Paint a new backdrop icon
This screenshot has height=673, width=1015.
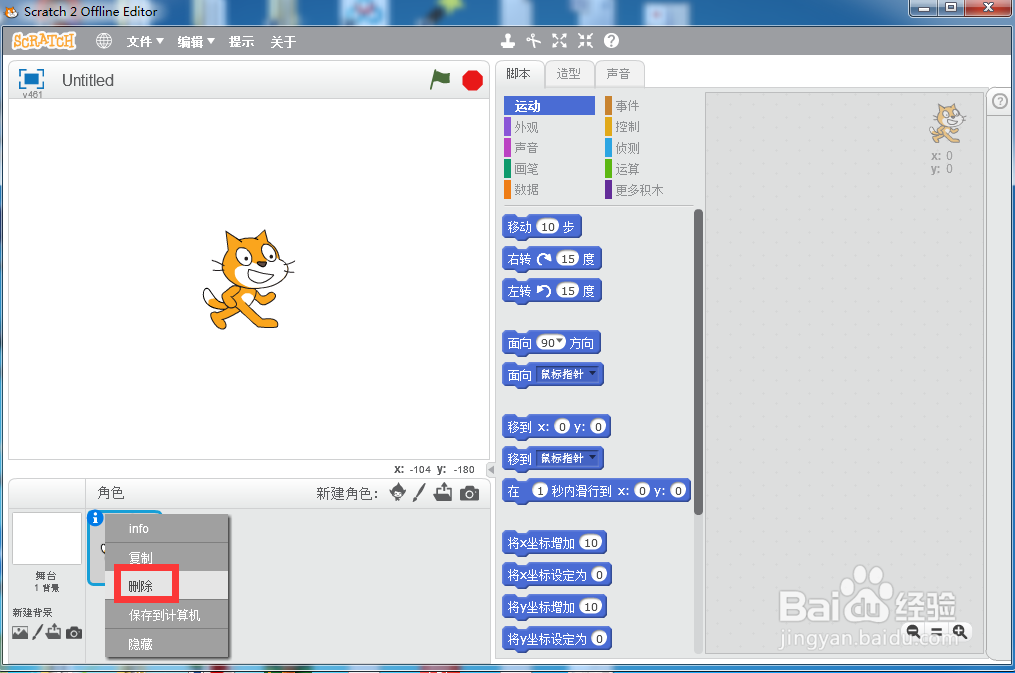pos(38,632)
